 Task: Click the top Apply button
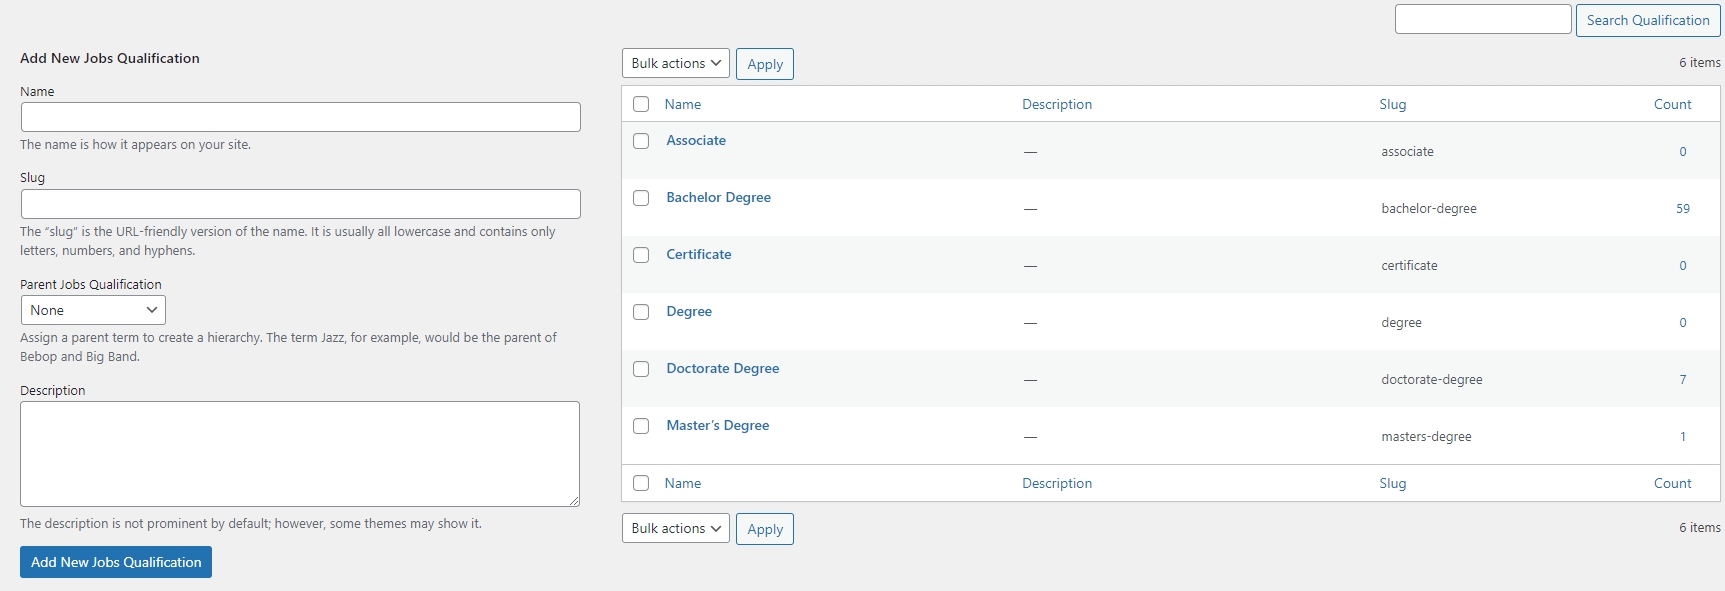click(x=764, y=64)
